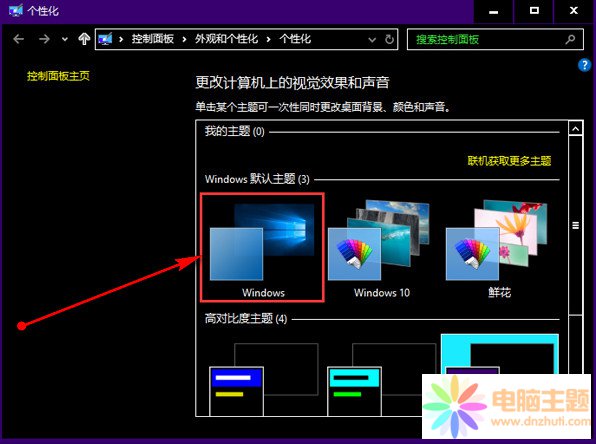Open help with question mark icon
The width and height of the screenshot is (596, 444).
(584, 65)
